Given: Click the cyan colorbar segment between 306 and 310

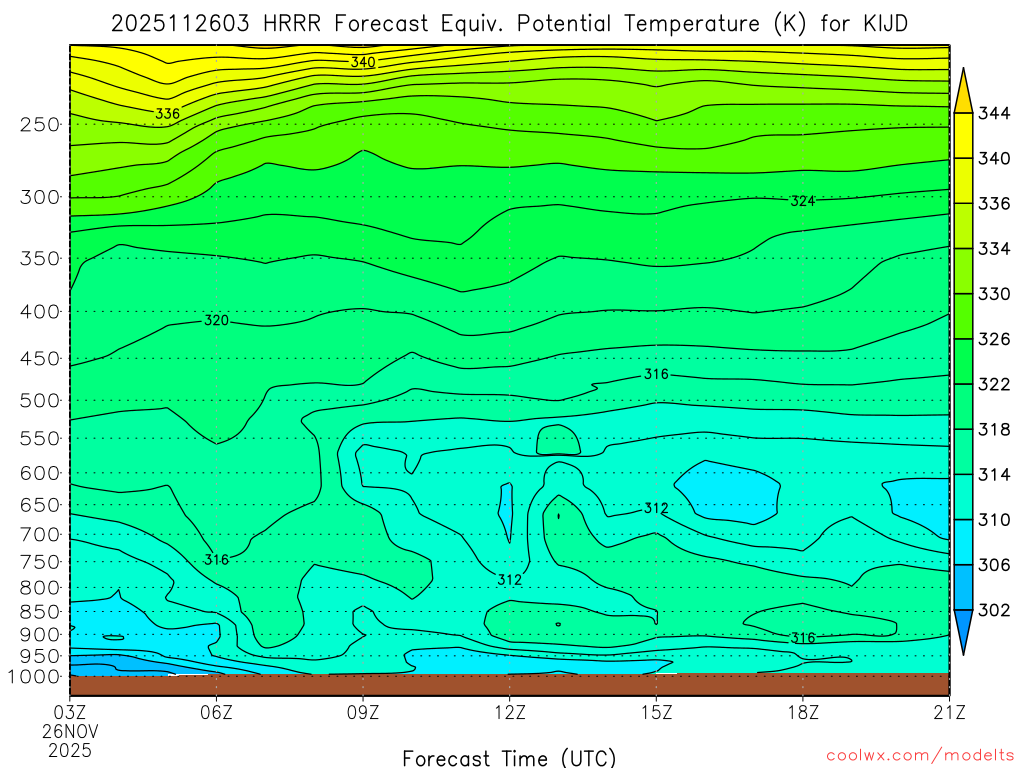Looking at the screenshot, I should point(963,542).
